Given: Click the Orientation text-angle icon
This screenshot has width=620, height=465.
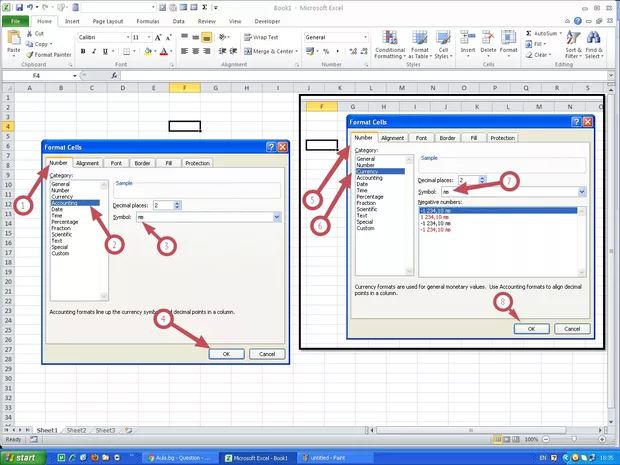Looking at the screenshot, I should click(223, 37).
